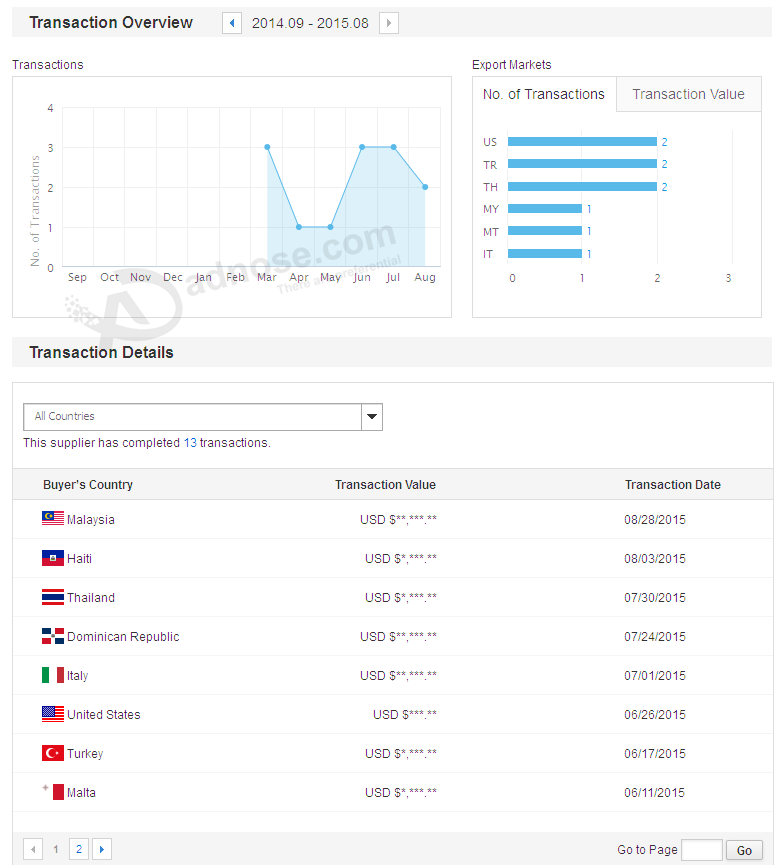This screenshot has height=865, width=782.
Task: Click the MY bar in Export Markets
Action: pos(545,209)
